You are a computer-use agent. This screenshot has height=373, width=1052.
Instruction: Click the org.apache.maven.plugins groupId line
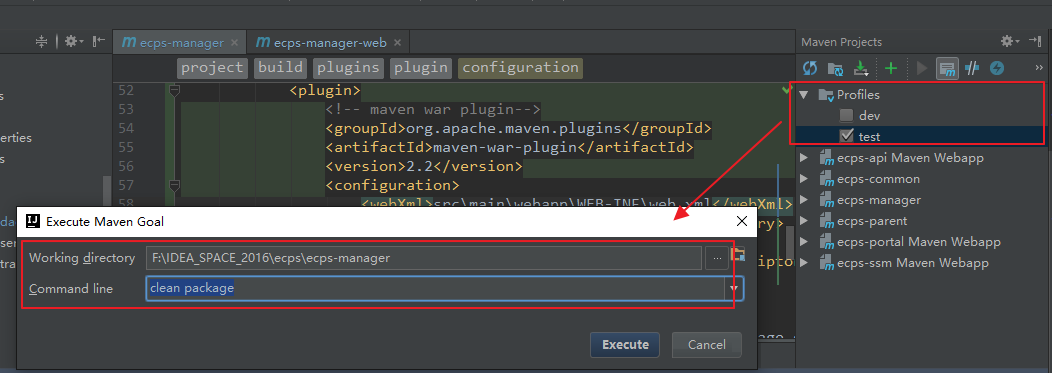pyautogui.click(x=518, y=128)
